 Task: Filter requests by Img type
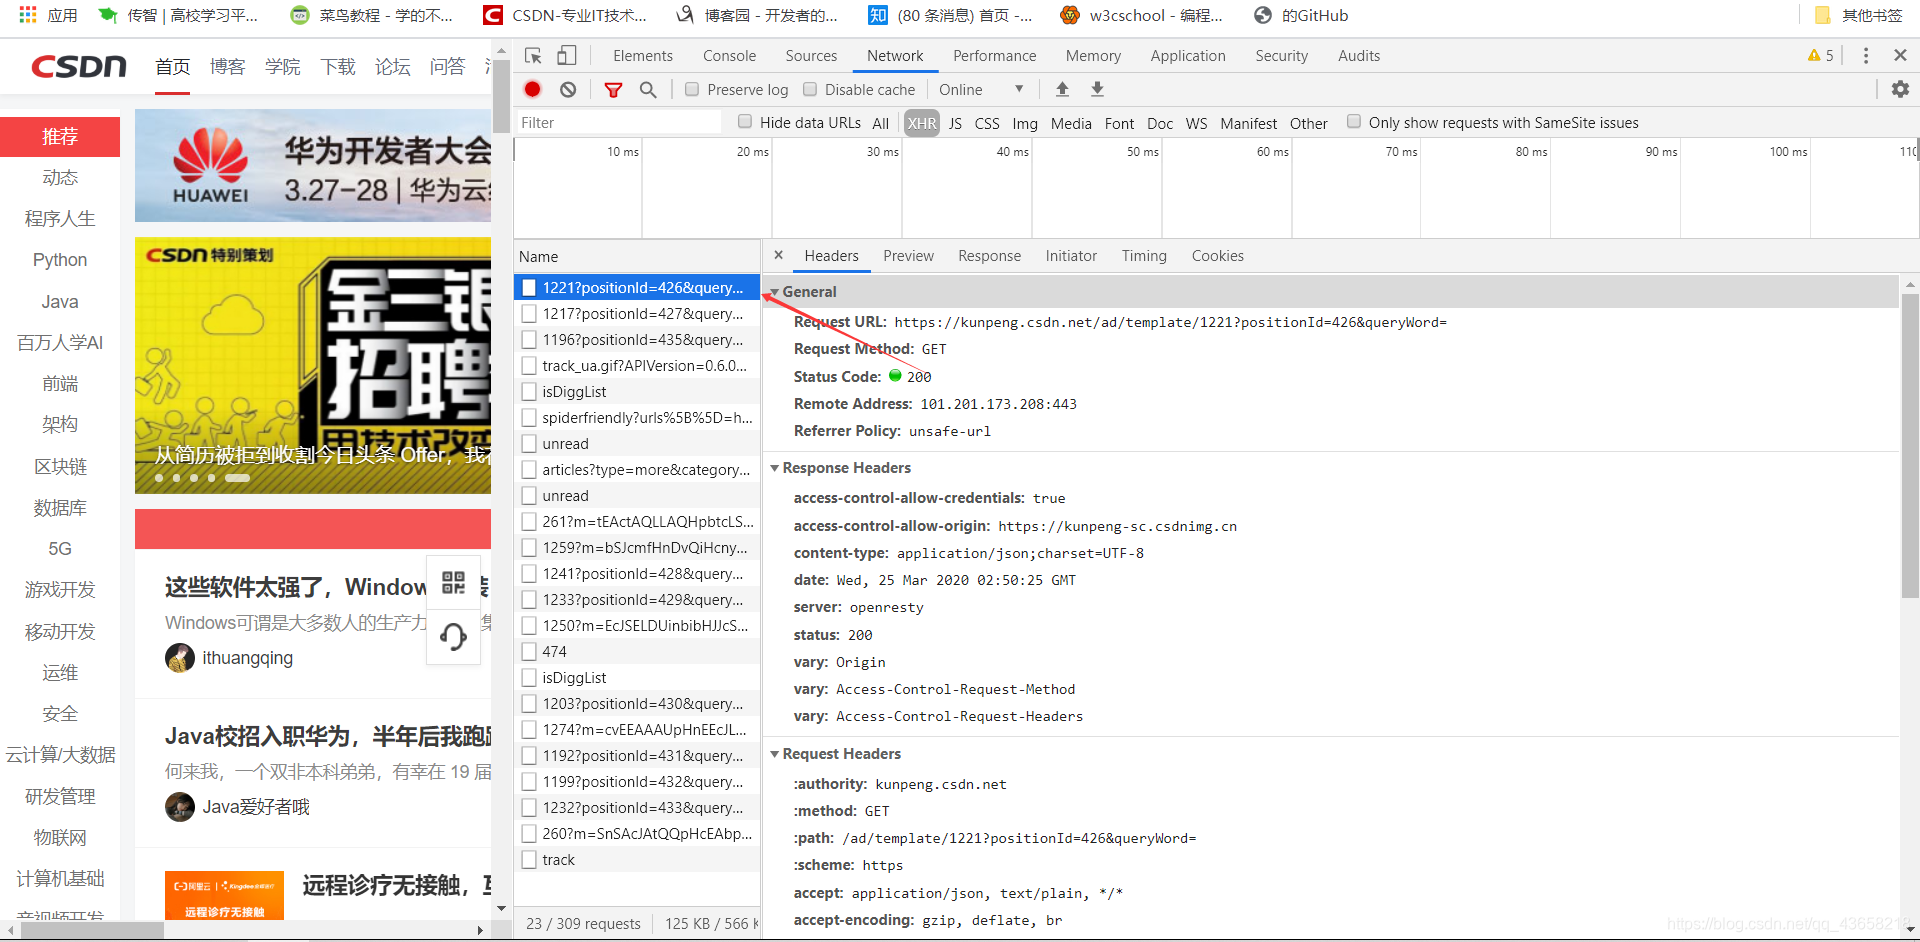click(x=1025, y=123)
